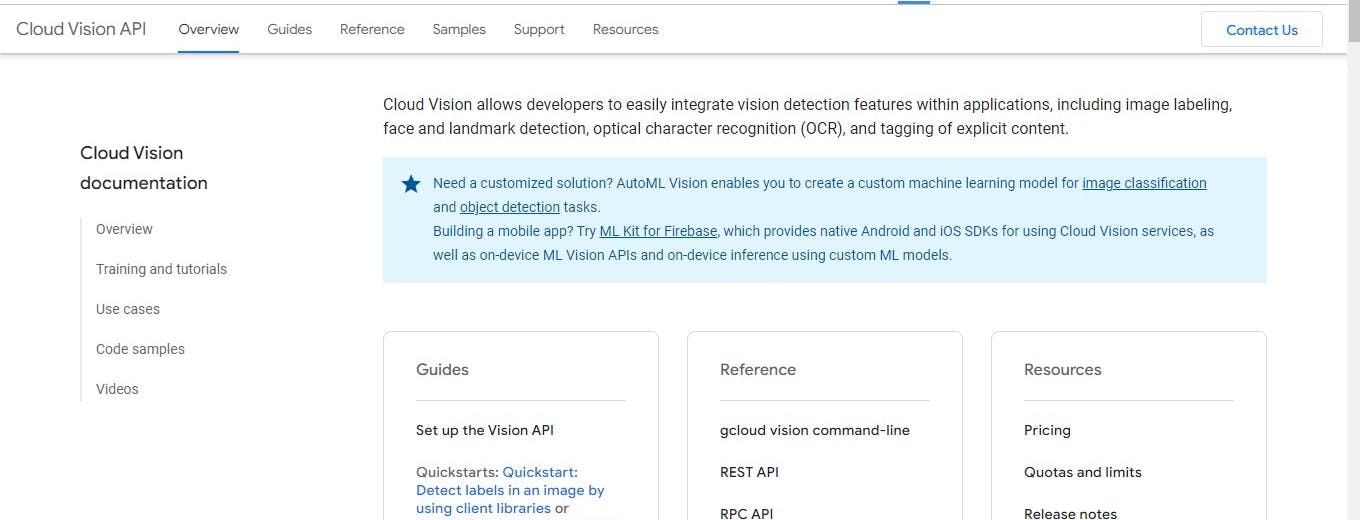1360x520 pixels.
Task: Follow the image classification link
Action: [x=1144, y=183]
